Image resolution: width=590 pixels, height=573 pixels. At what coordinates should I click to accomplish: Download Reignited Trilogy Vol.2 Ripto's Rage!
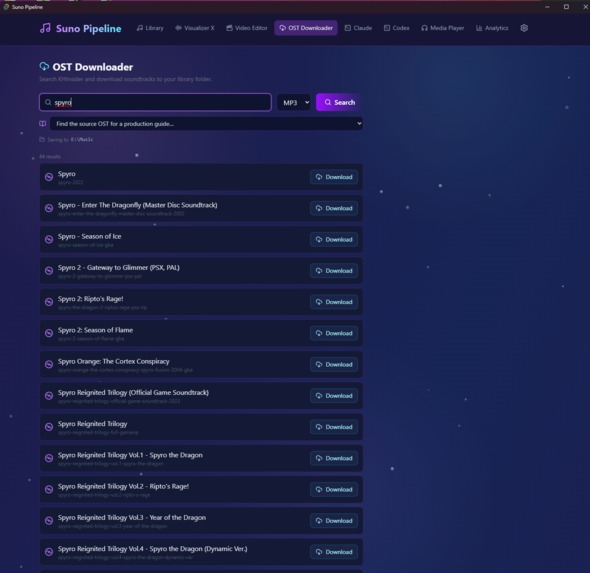334,489
